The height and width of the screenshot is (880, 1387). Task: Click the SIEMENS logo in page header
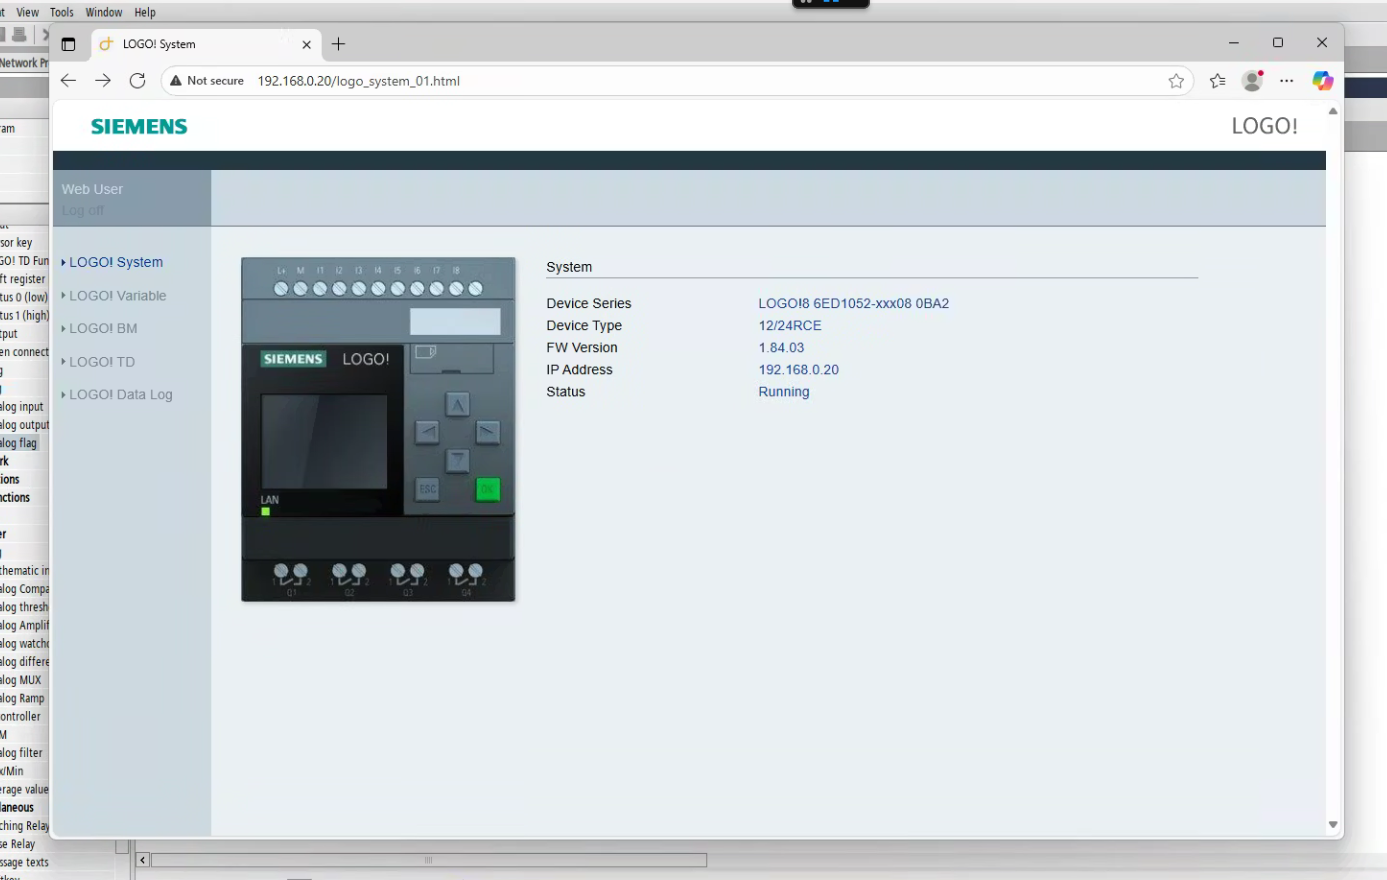click(139, 126)
